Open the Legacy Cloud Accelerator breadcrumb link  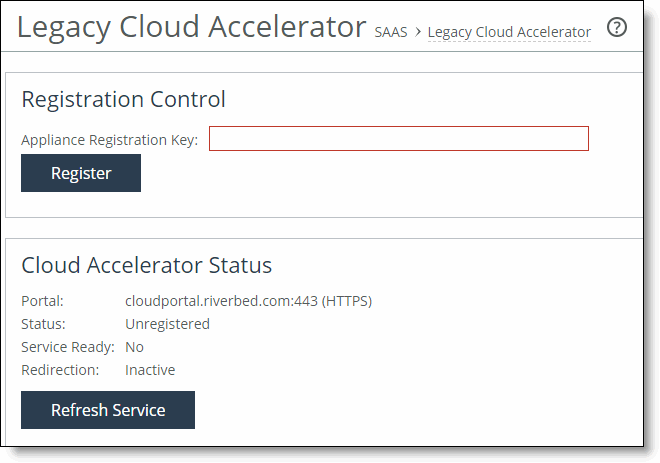(x=509, y=32)
